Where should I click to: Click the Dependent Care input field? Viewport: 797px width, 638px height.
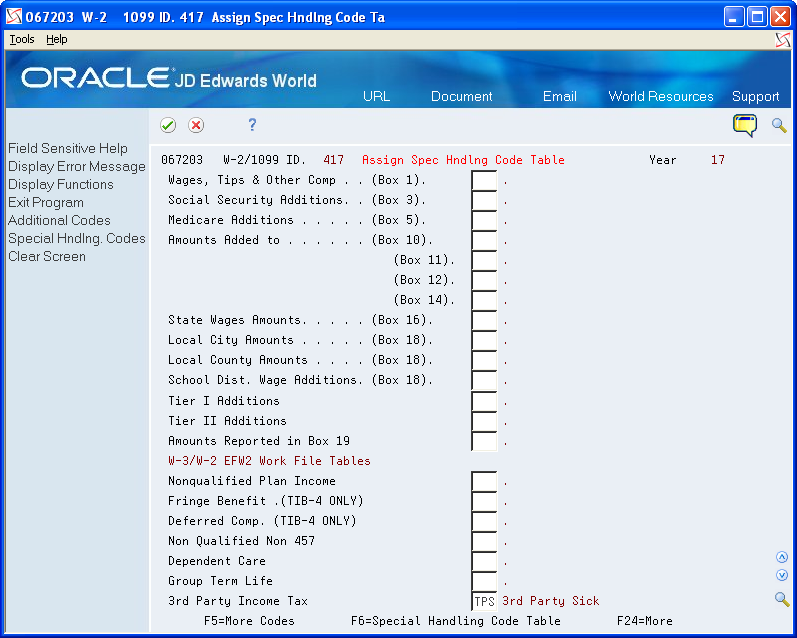[x=484, y=562]
